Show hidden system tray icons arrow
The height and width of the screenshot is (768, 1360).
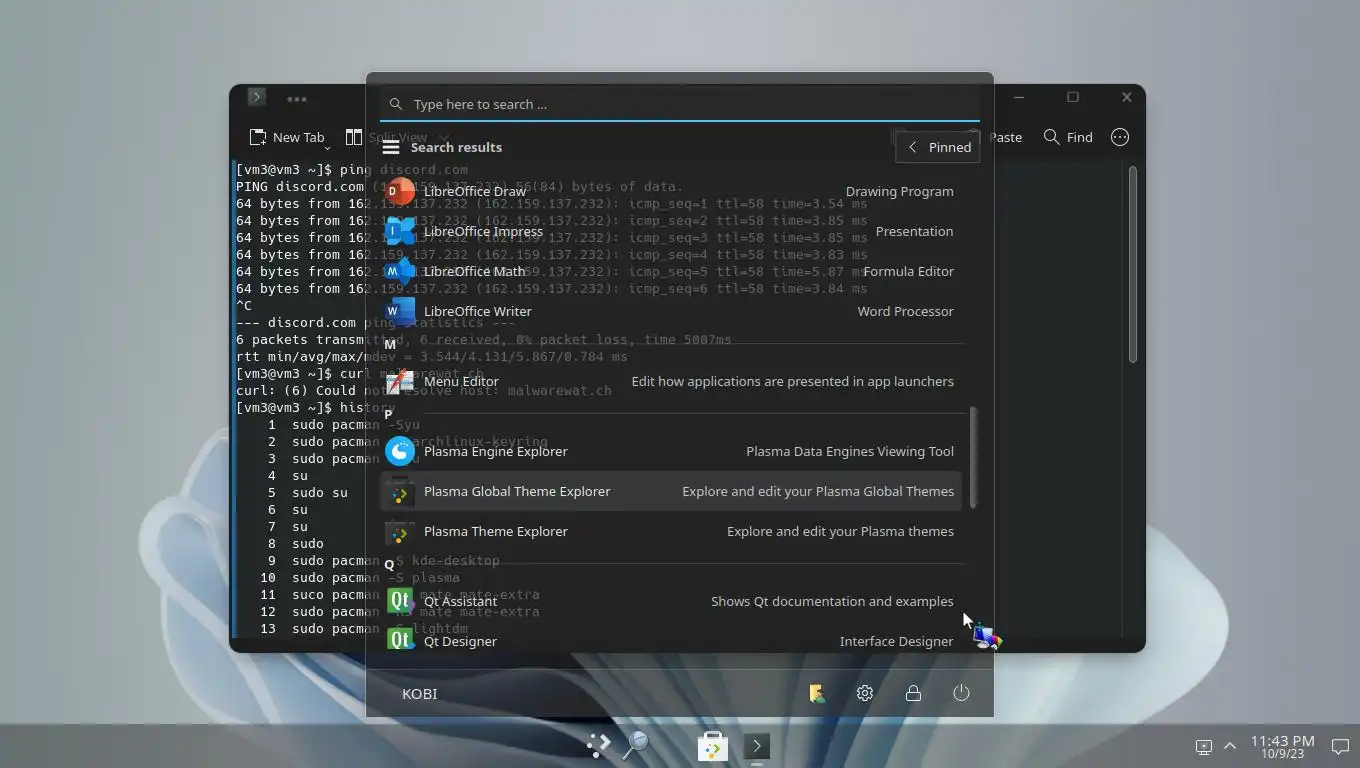(1230, 746)
